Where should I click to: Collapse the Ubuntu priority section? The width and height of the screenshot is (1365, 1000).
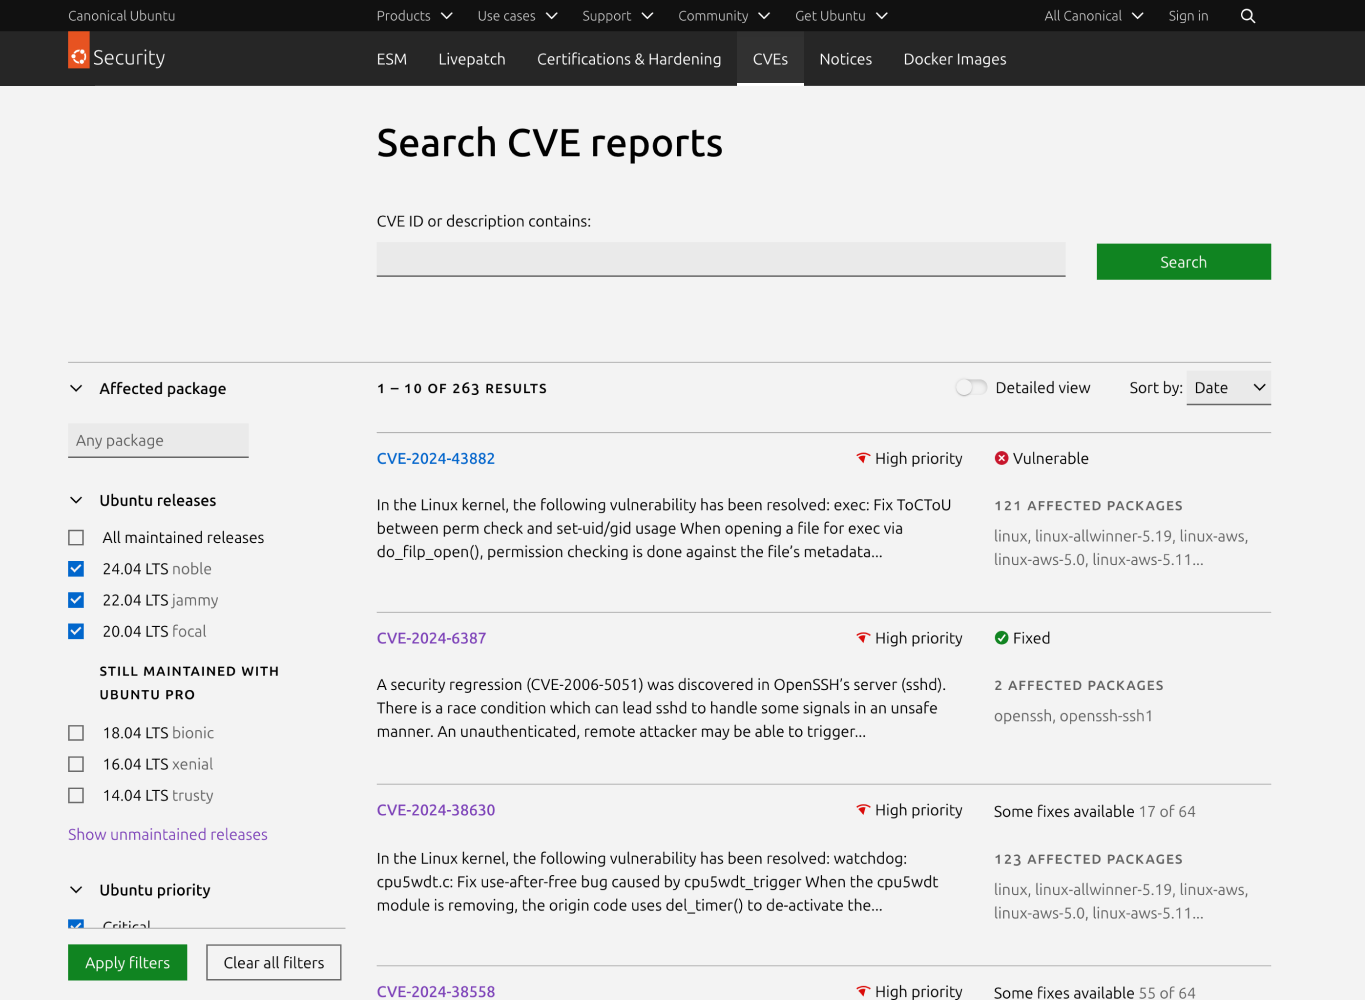[x=76, y=890]
